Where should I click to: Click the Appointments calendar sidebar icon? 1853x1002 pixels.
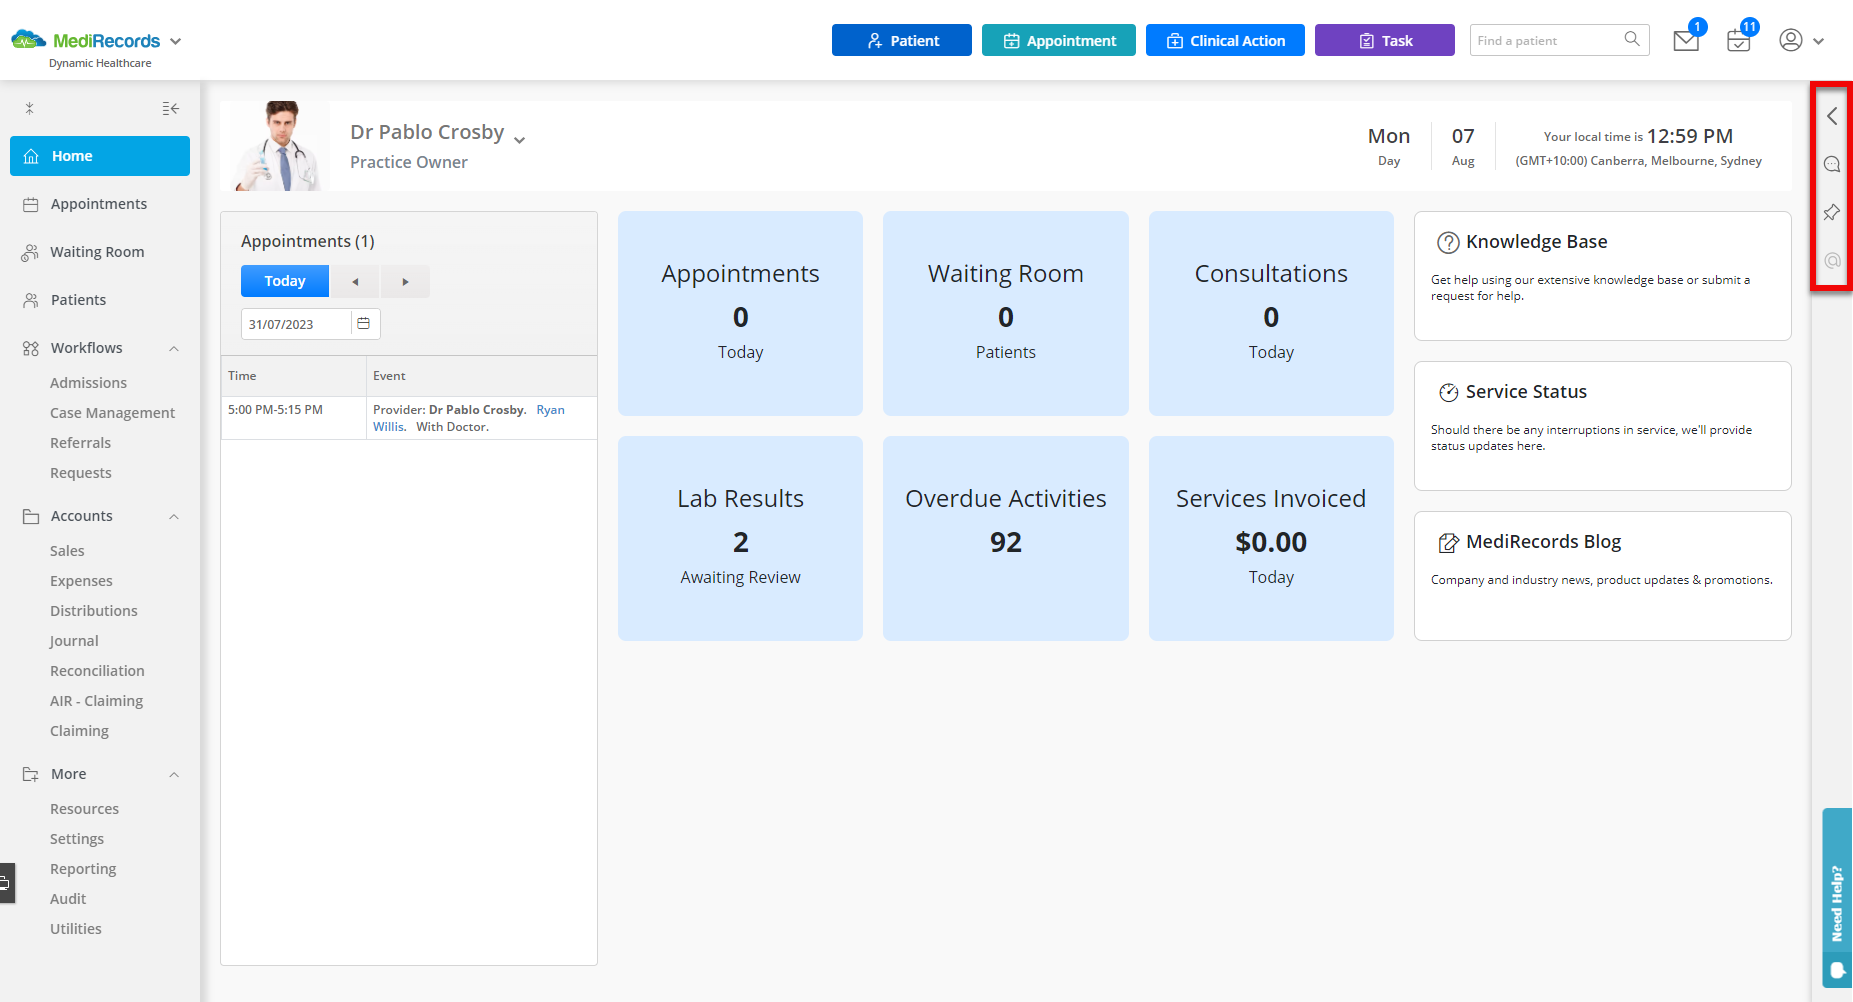coord(31,204)
